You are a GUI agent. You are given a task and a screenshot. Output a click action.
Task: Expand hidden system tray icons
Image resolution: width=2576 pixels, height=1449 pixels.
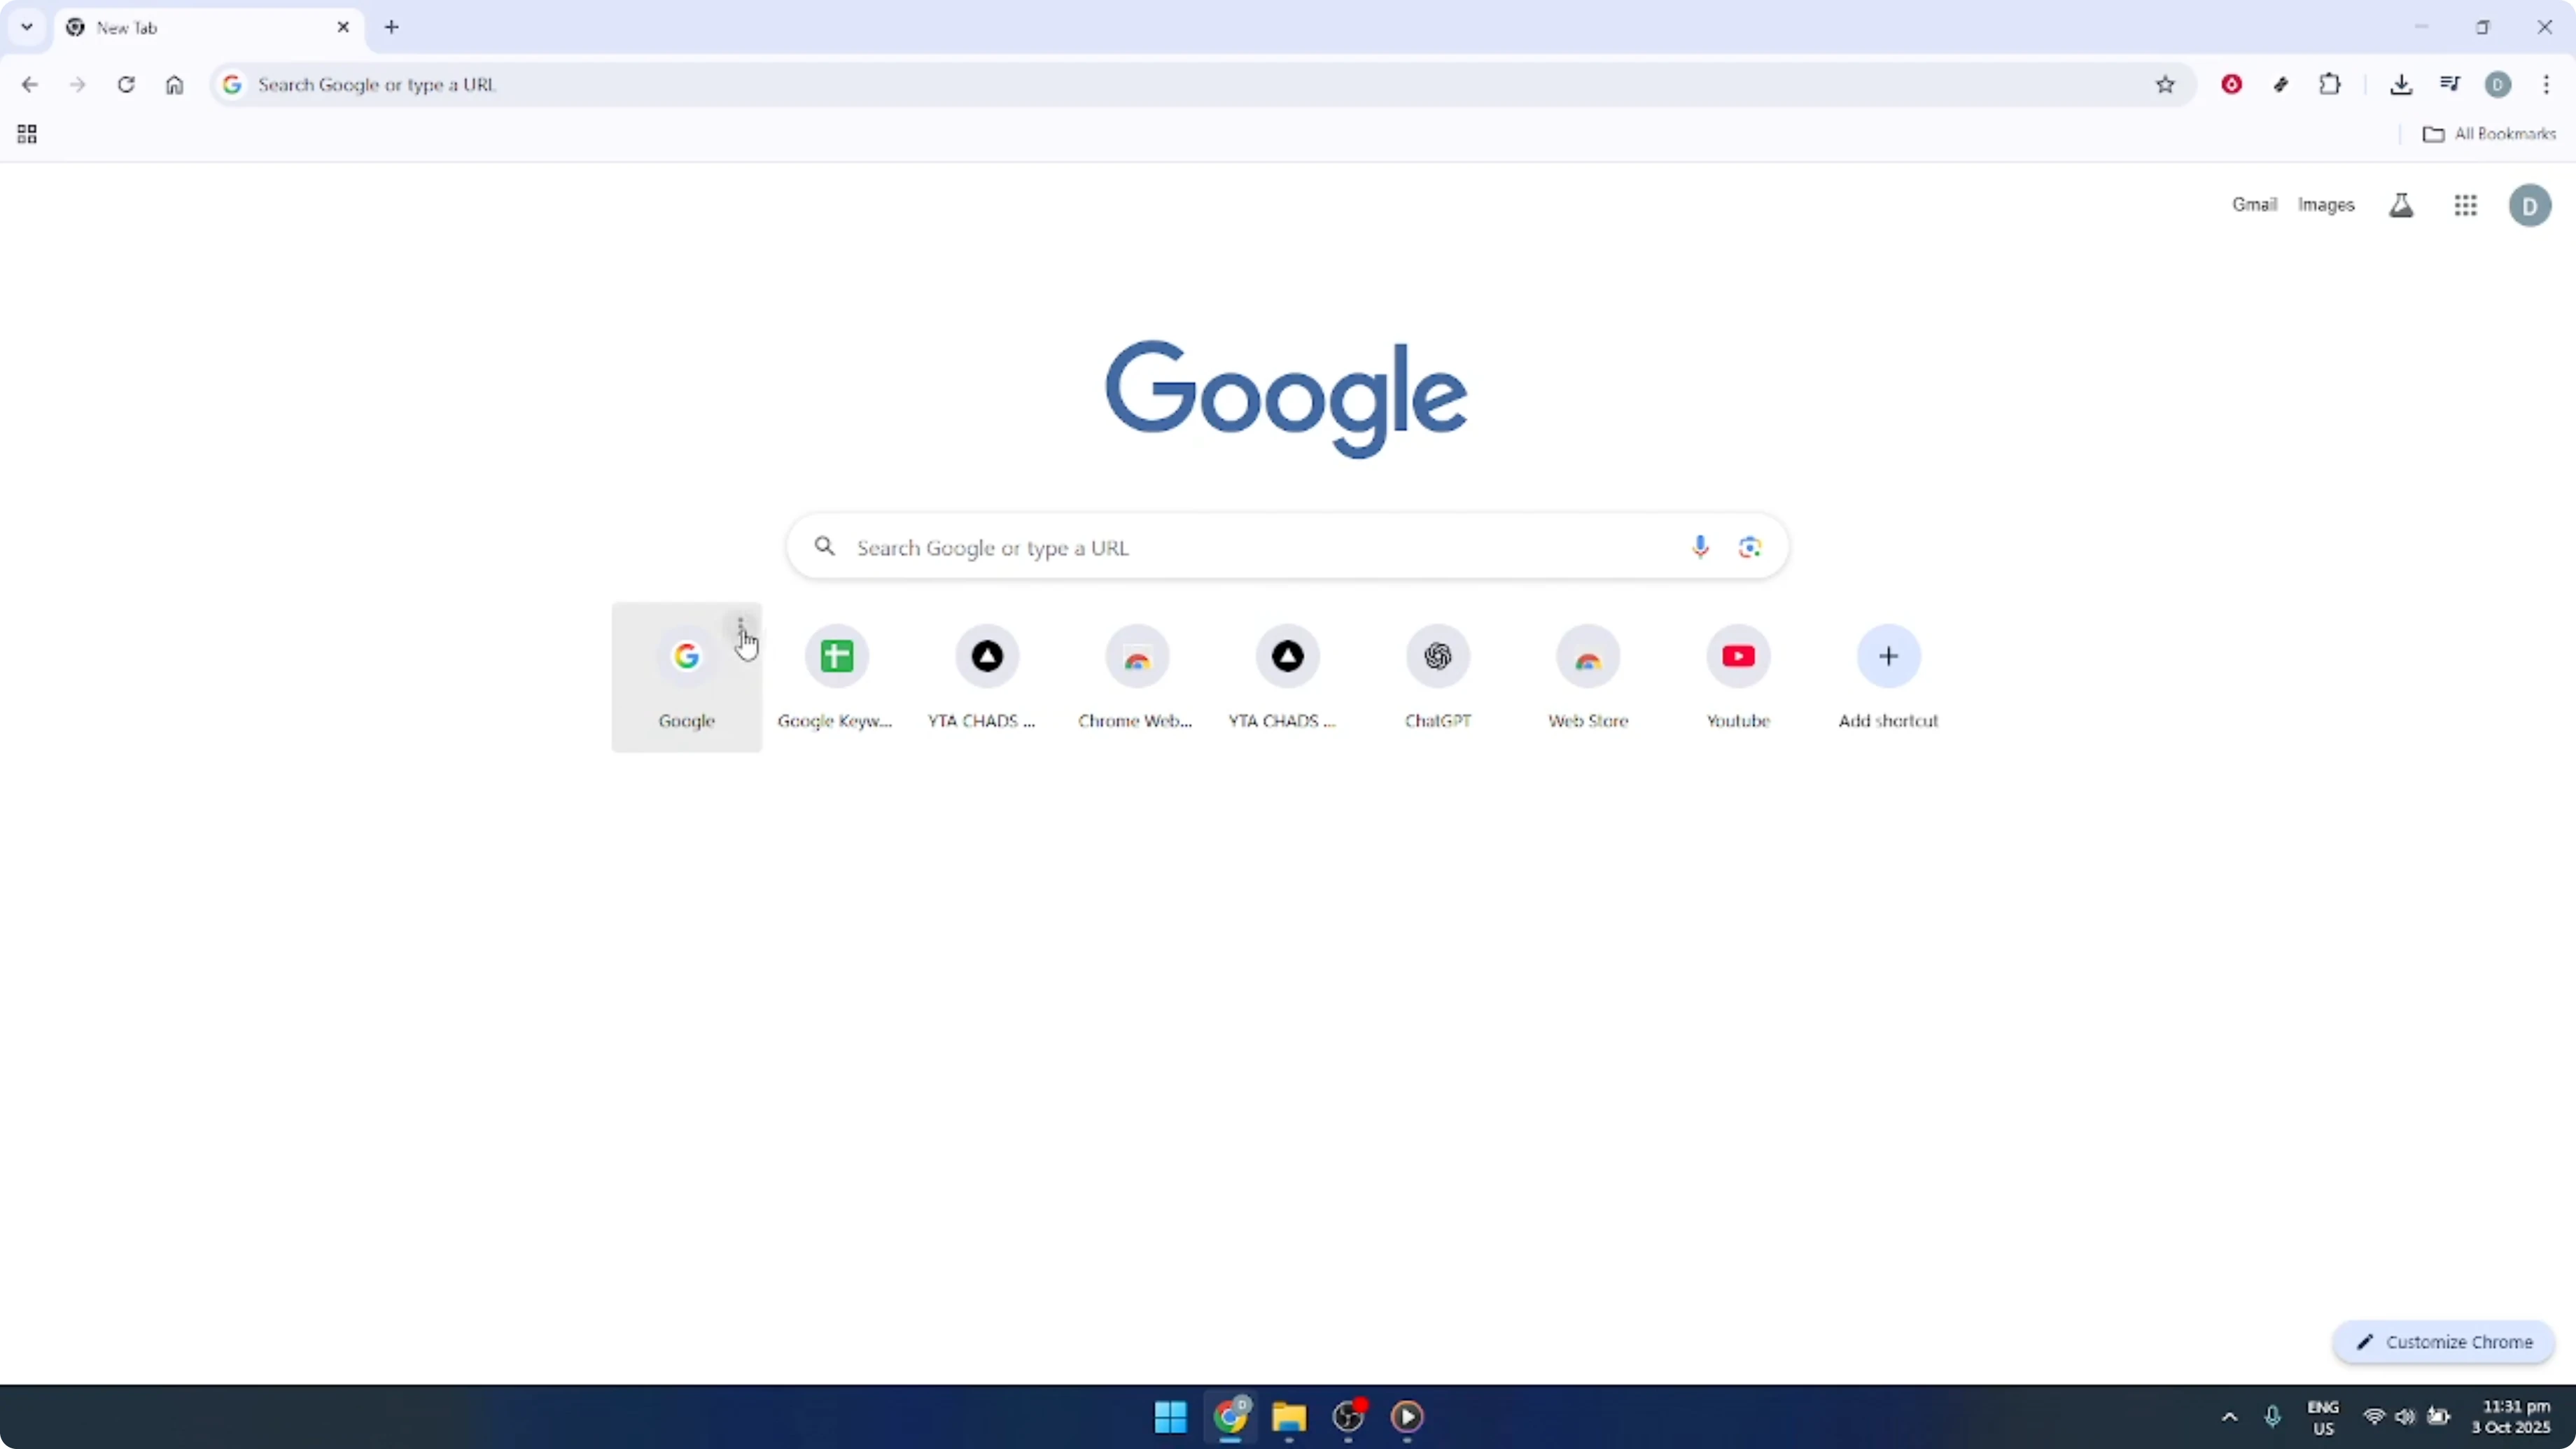coord(2229,1416)
